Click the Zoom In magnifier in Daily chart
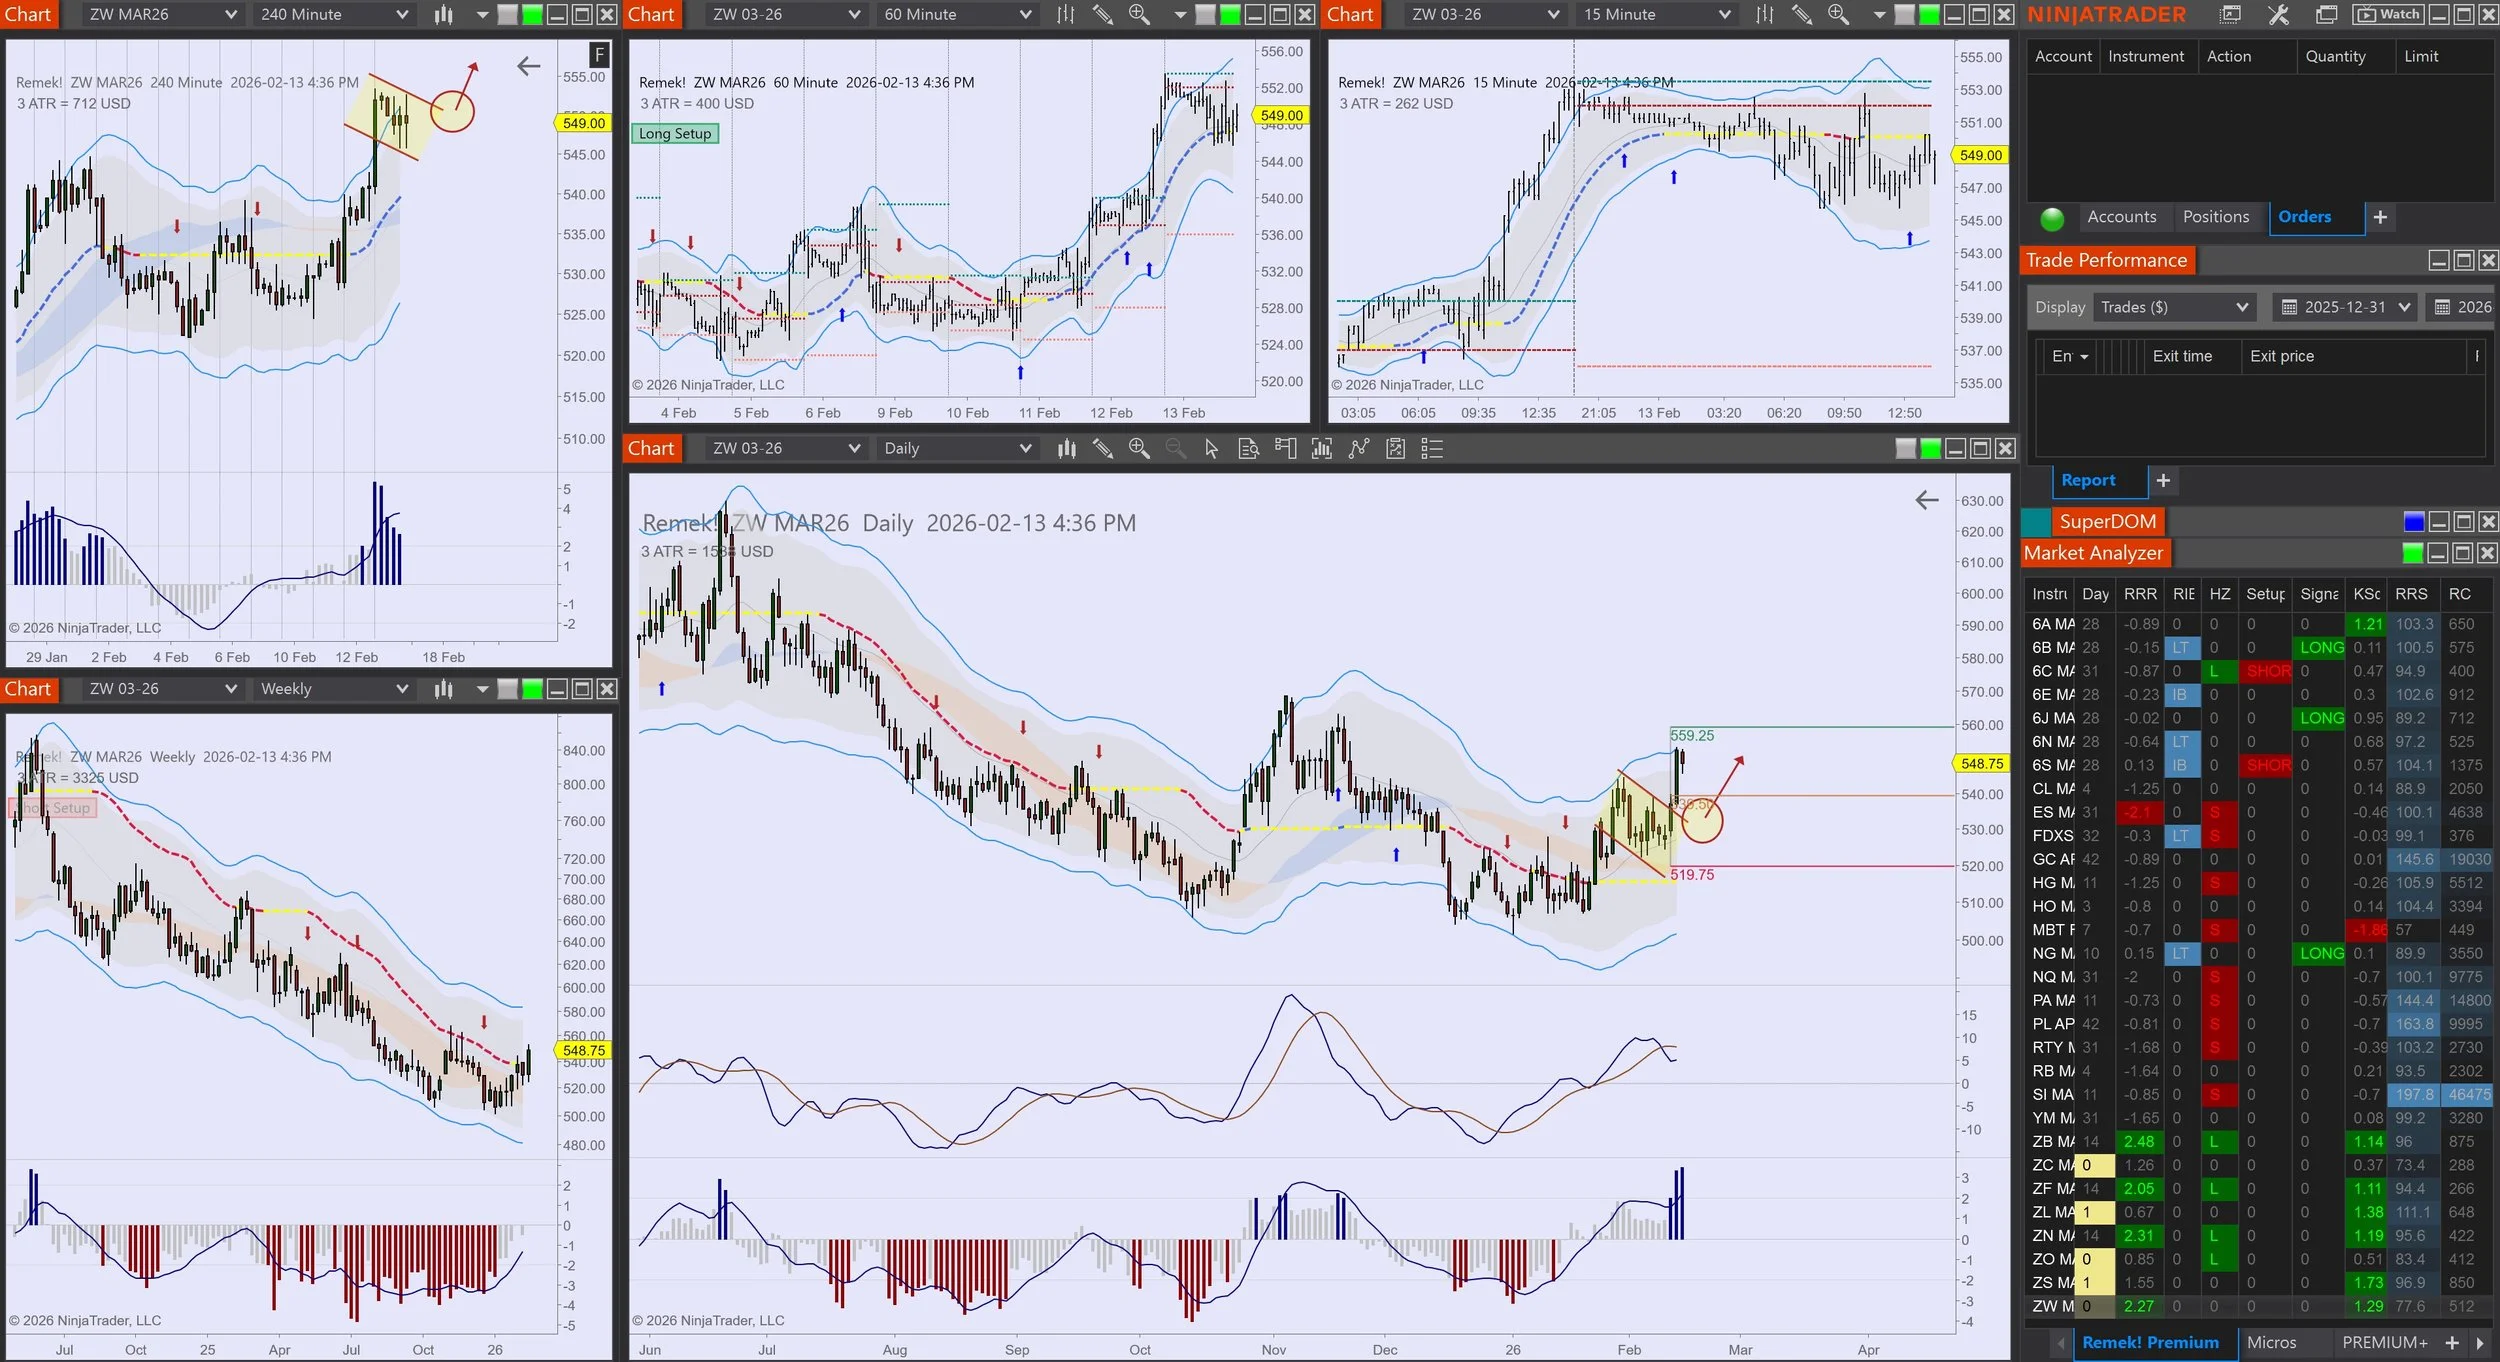This screenshot has width=2500, height=1362. 1138,449
